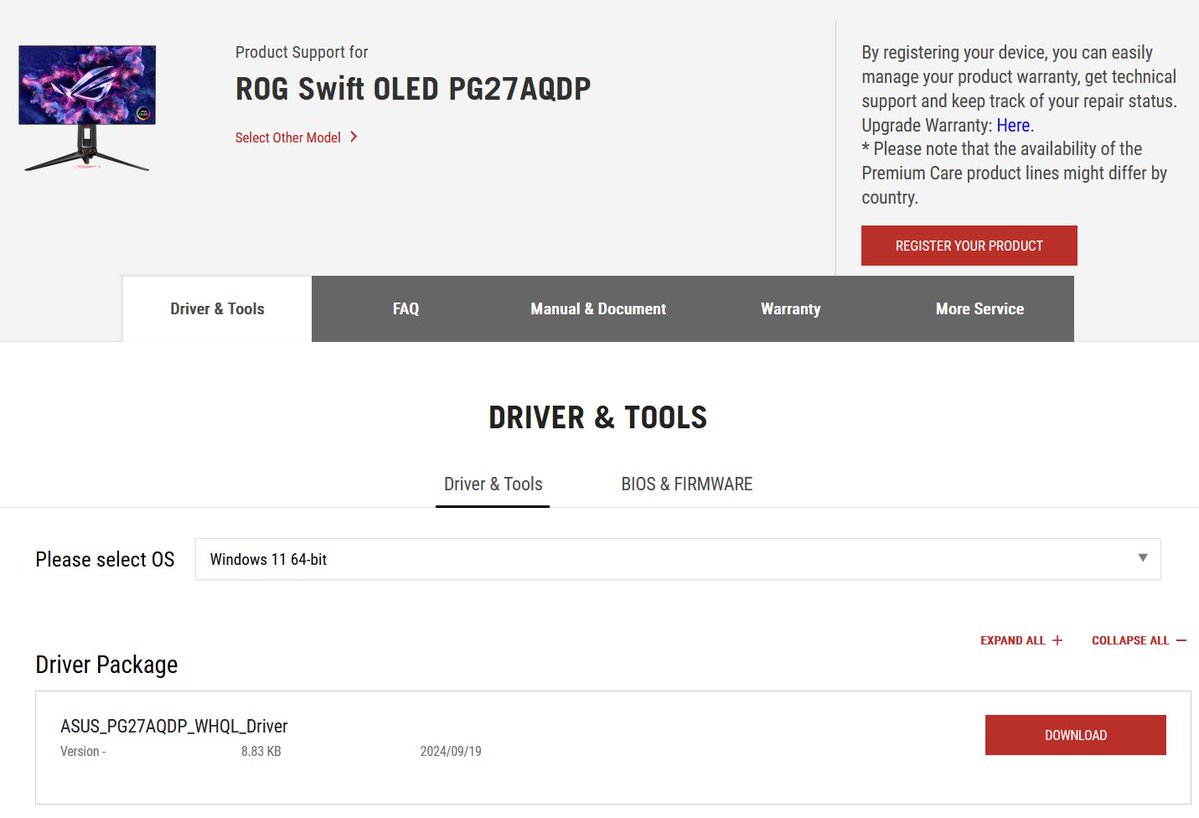Open the More Service tab
The image size is (1199, 818).
980,309
